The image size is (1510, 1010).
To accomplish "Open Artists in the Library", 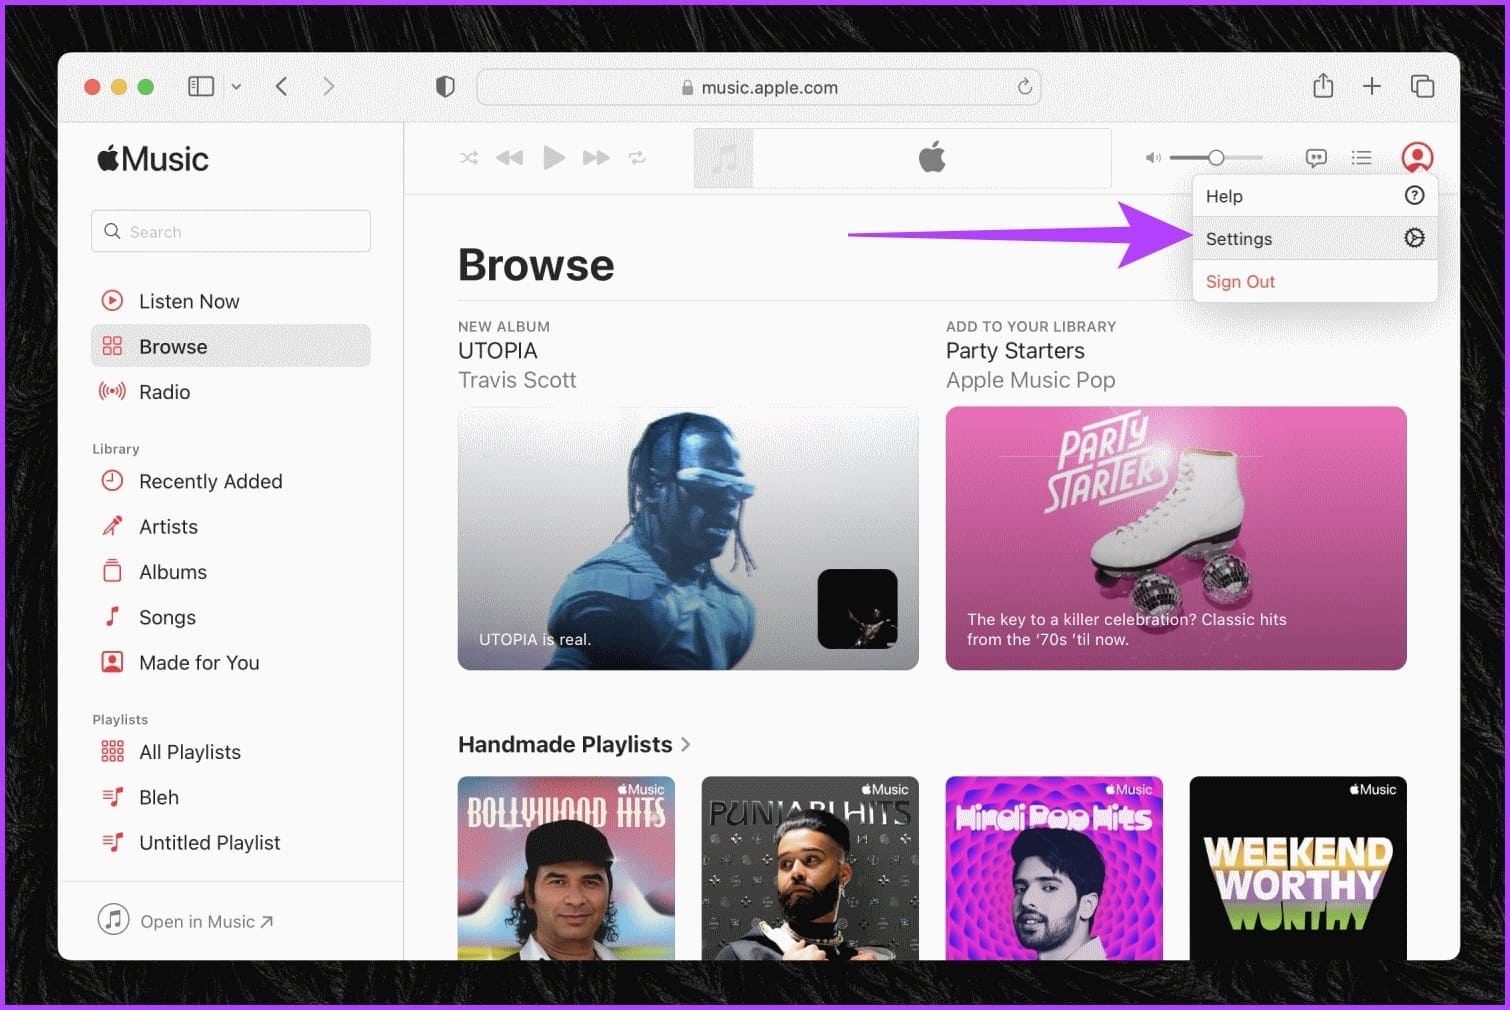I will 231,527.
